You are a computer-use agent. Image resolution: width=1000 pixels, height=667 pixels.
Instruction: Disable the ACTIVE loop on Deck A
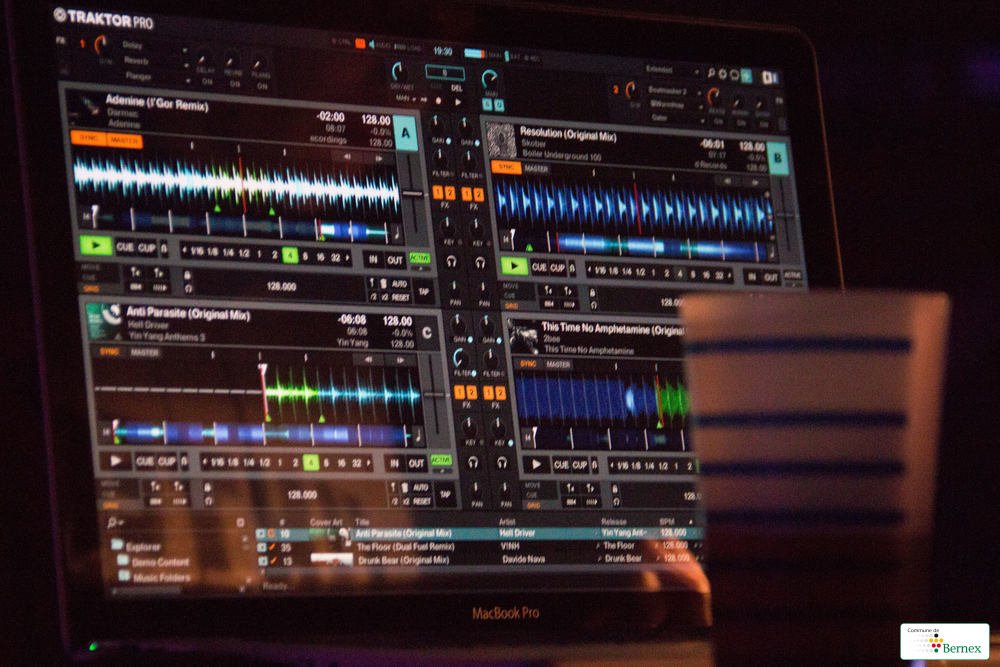419,258
